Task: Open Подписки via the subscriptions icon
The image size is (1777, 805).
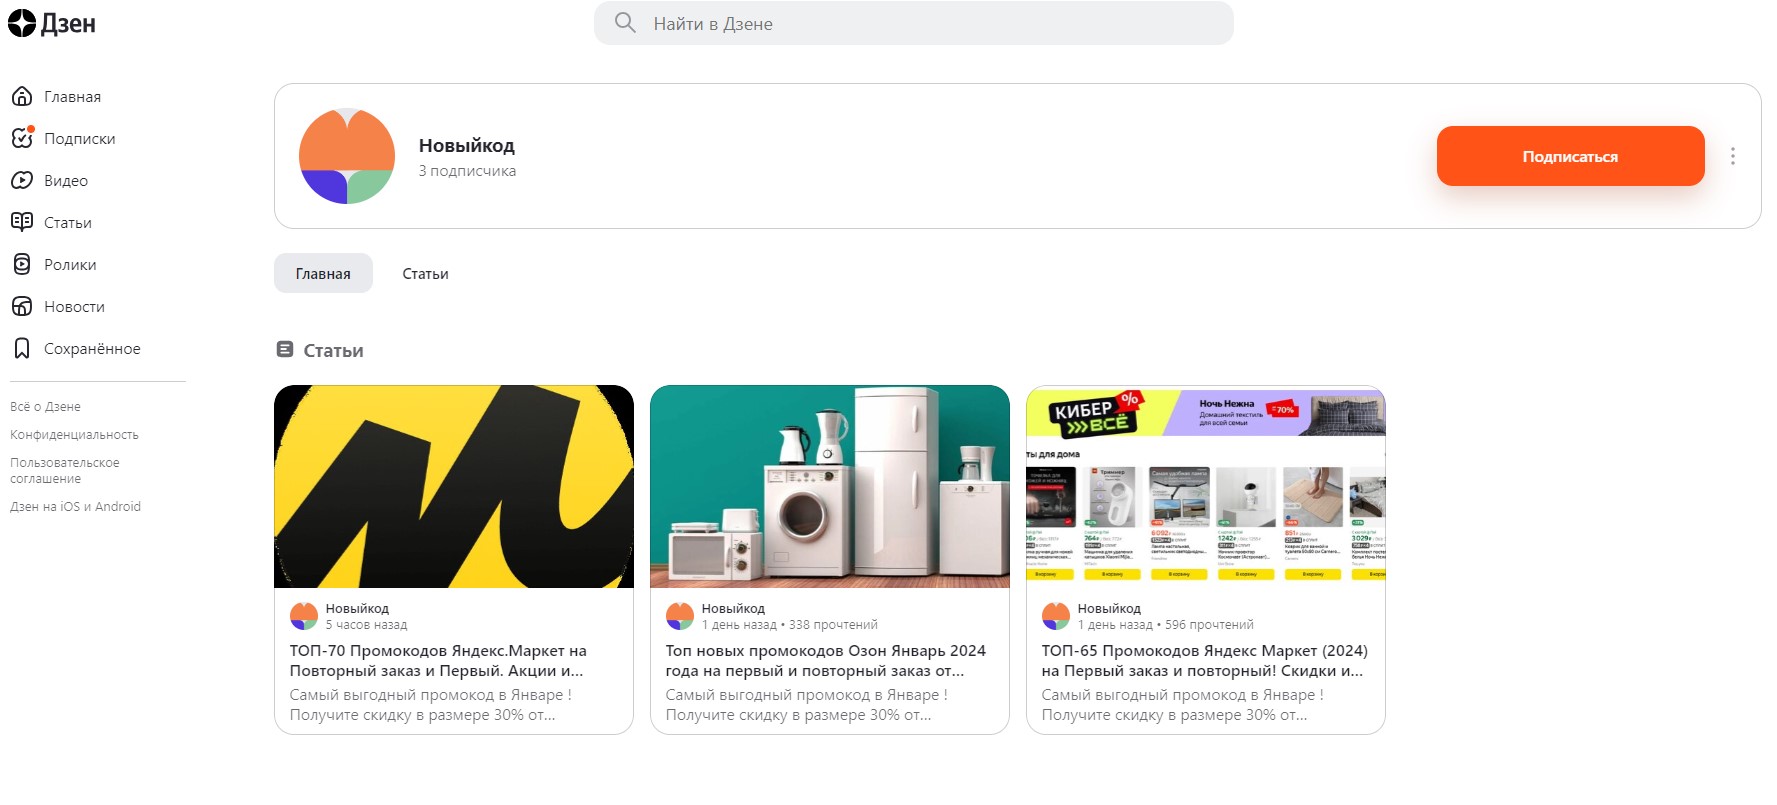Action: [22, 139]
